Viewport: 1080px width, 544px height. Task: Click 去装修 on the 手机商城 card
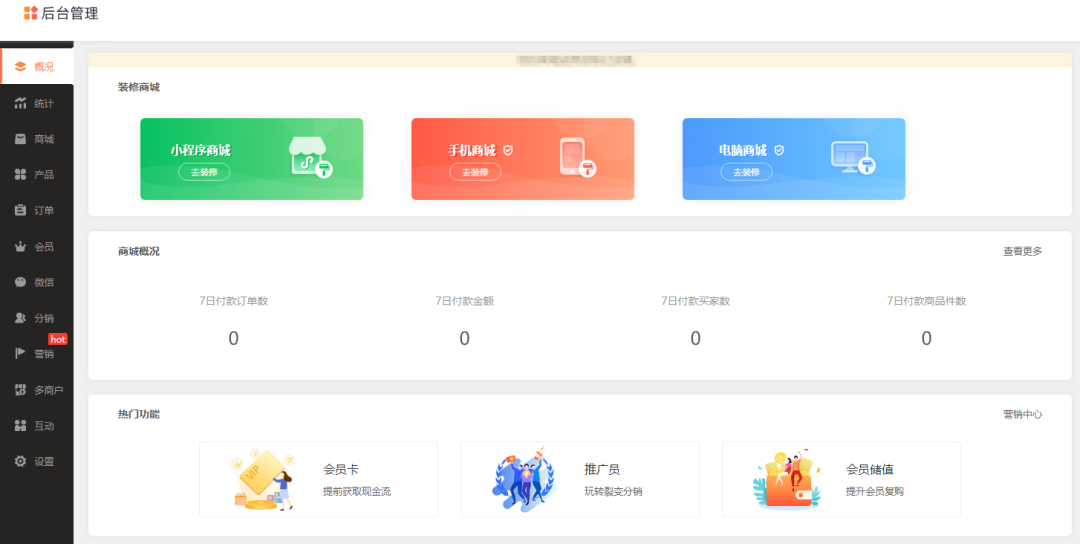click(475, 172)
